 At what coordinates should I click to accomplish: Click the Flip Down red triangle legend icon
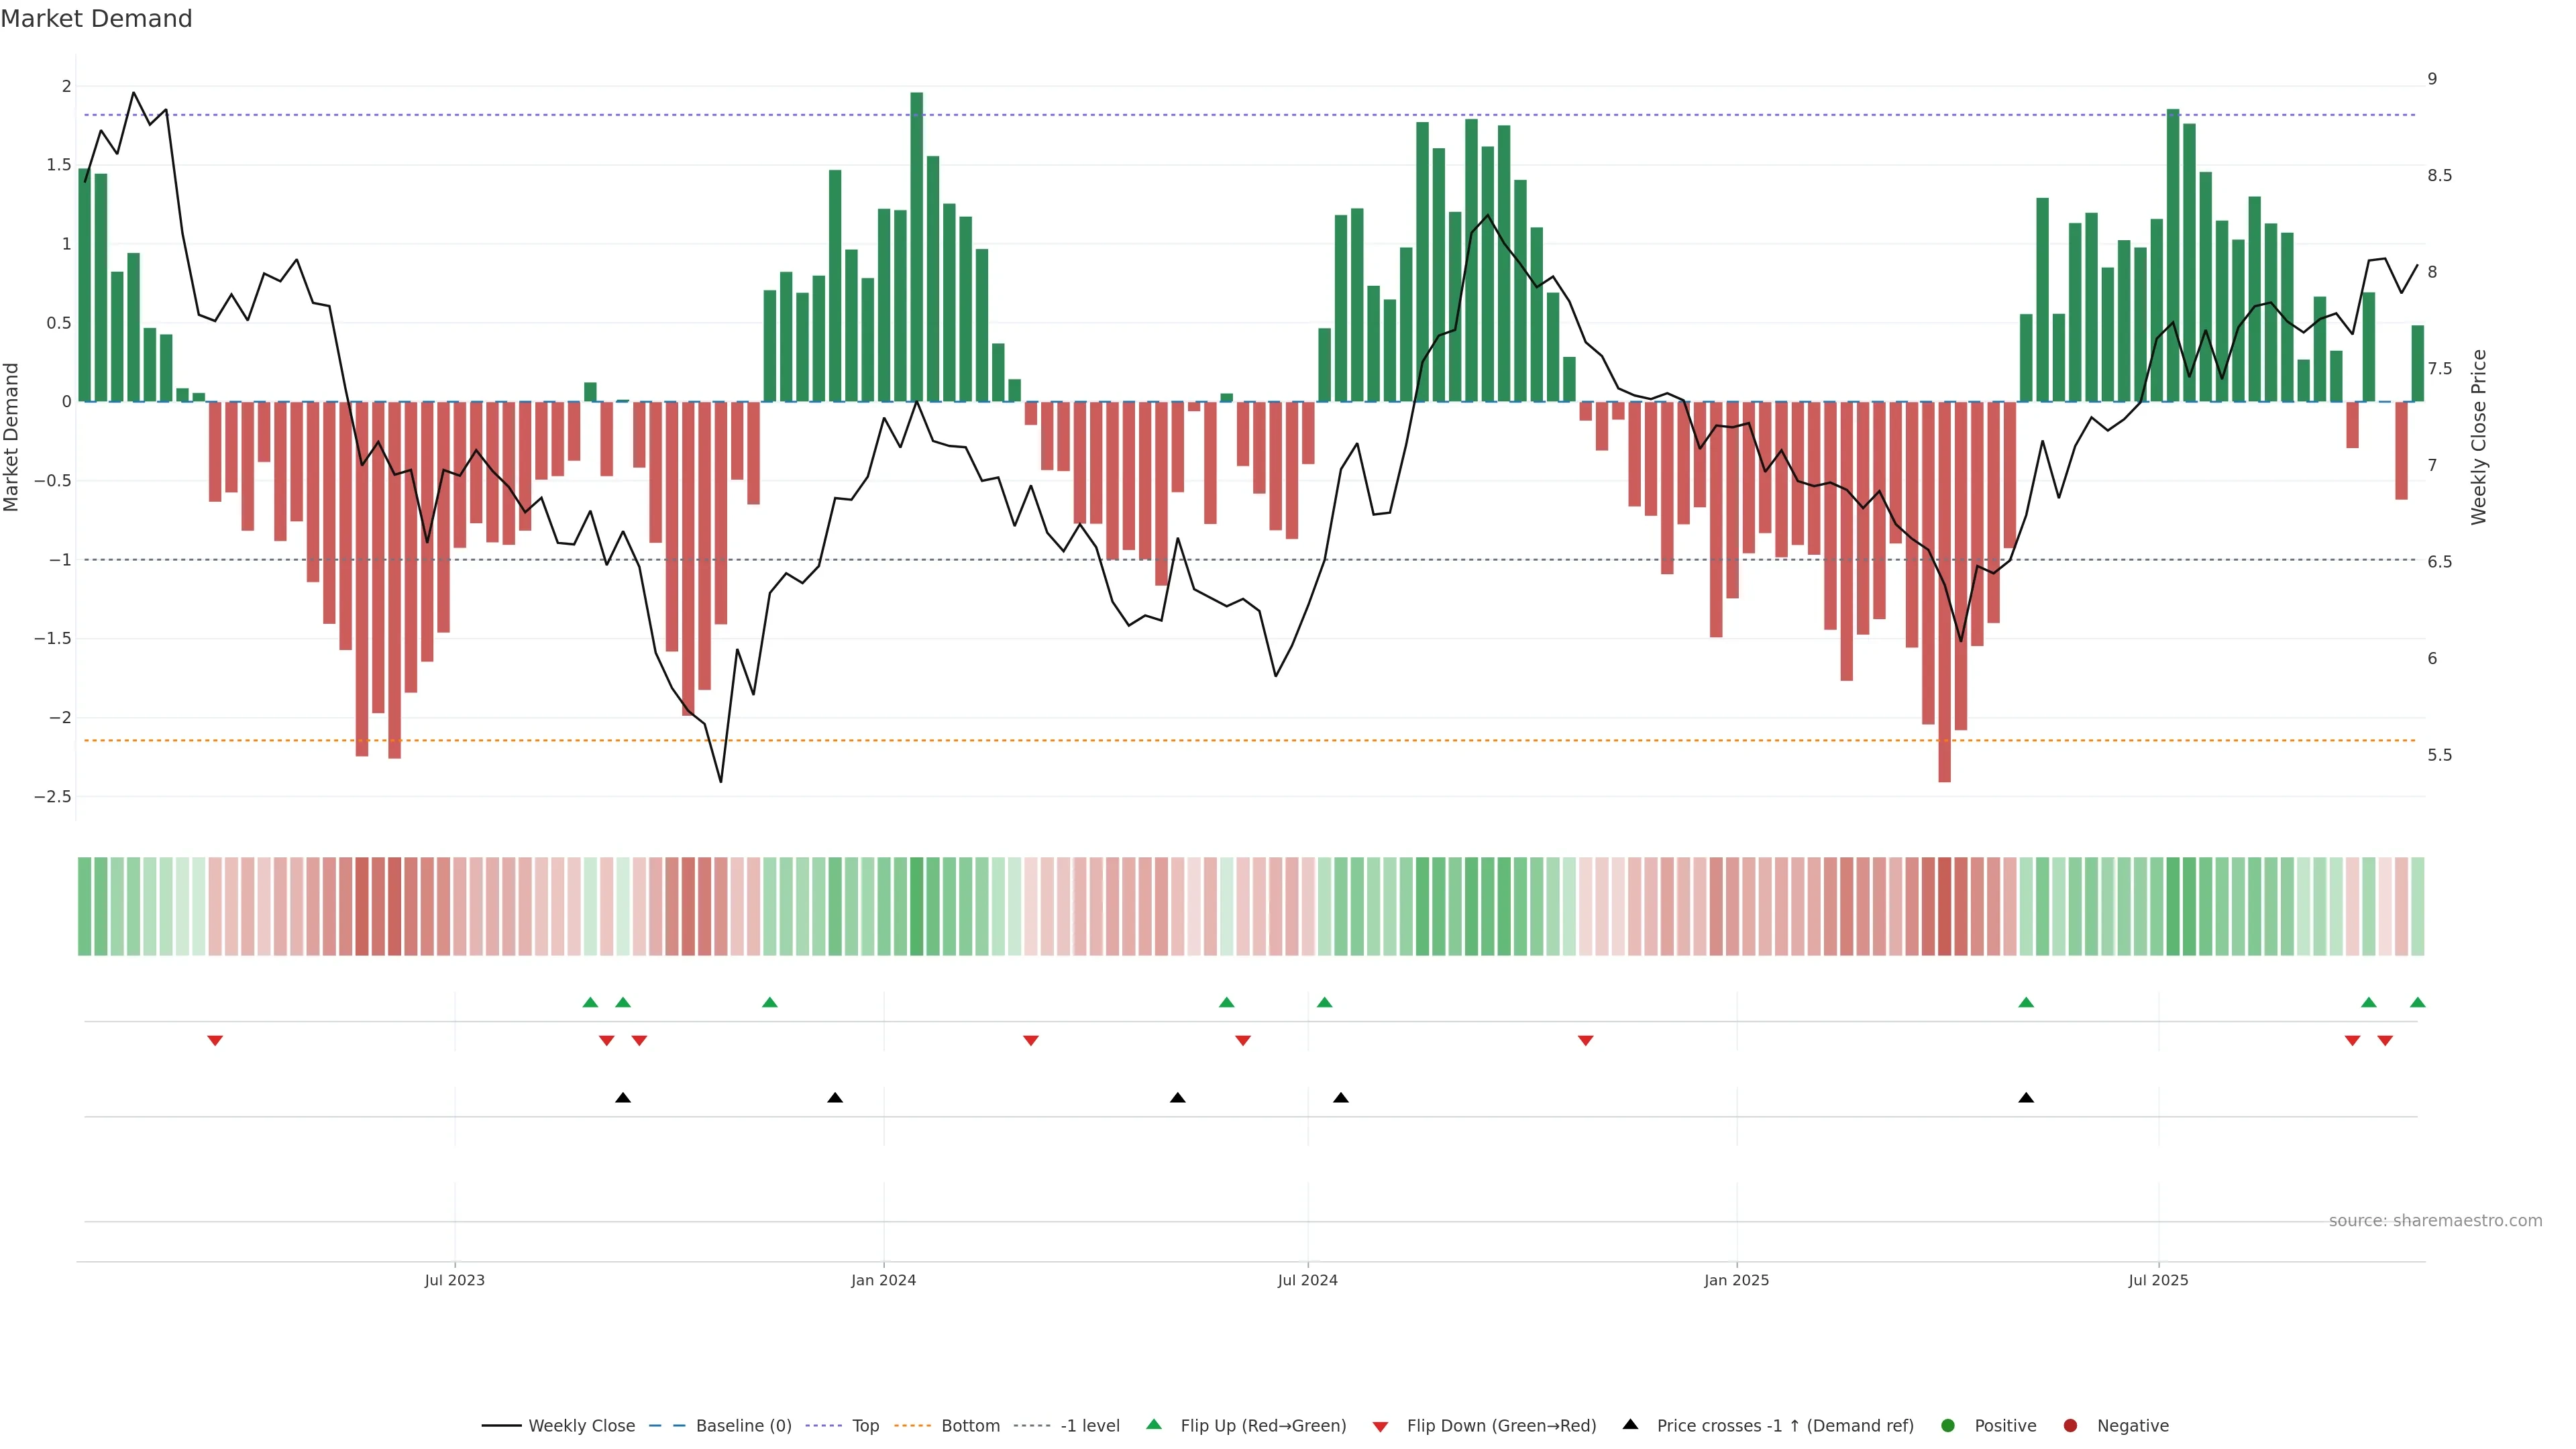tap(1380, 1426)
